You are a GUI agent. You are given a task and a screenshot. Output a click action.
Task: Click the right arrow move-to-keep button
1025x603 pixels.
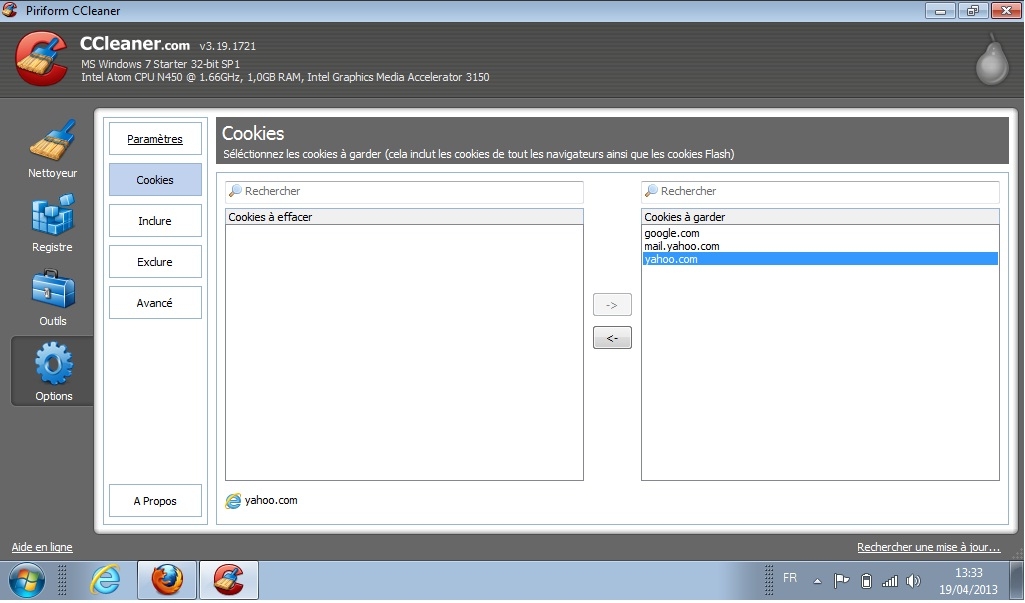pyautogui.click(x=612, y=305)
